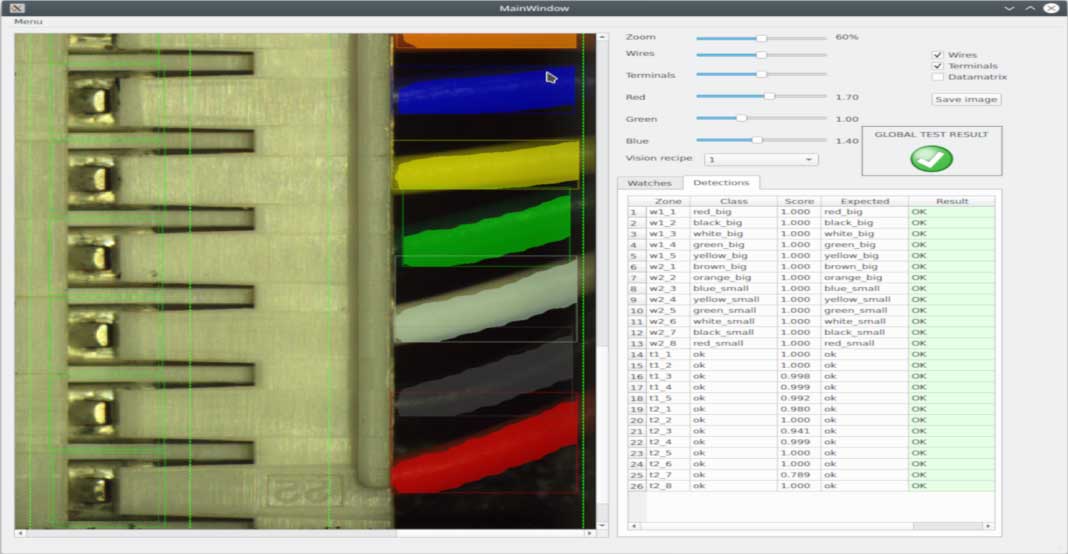The image size is (1068, 554).
Task: Click the green checkmark global test result icon
Action: coord(931,159)
